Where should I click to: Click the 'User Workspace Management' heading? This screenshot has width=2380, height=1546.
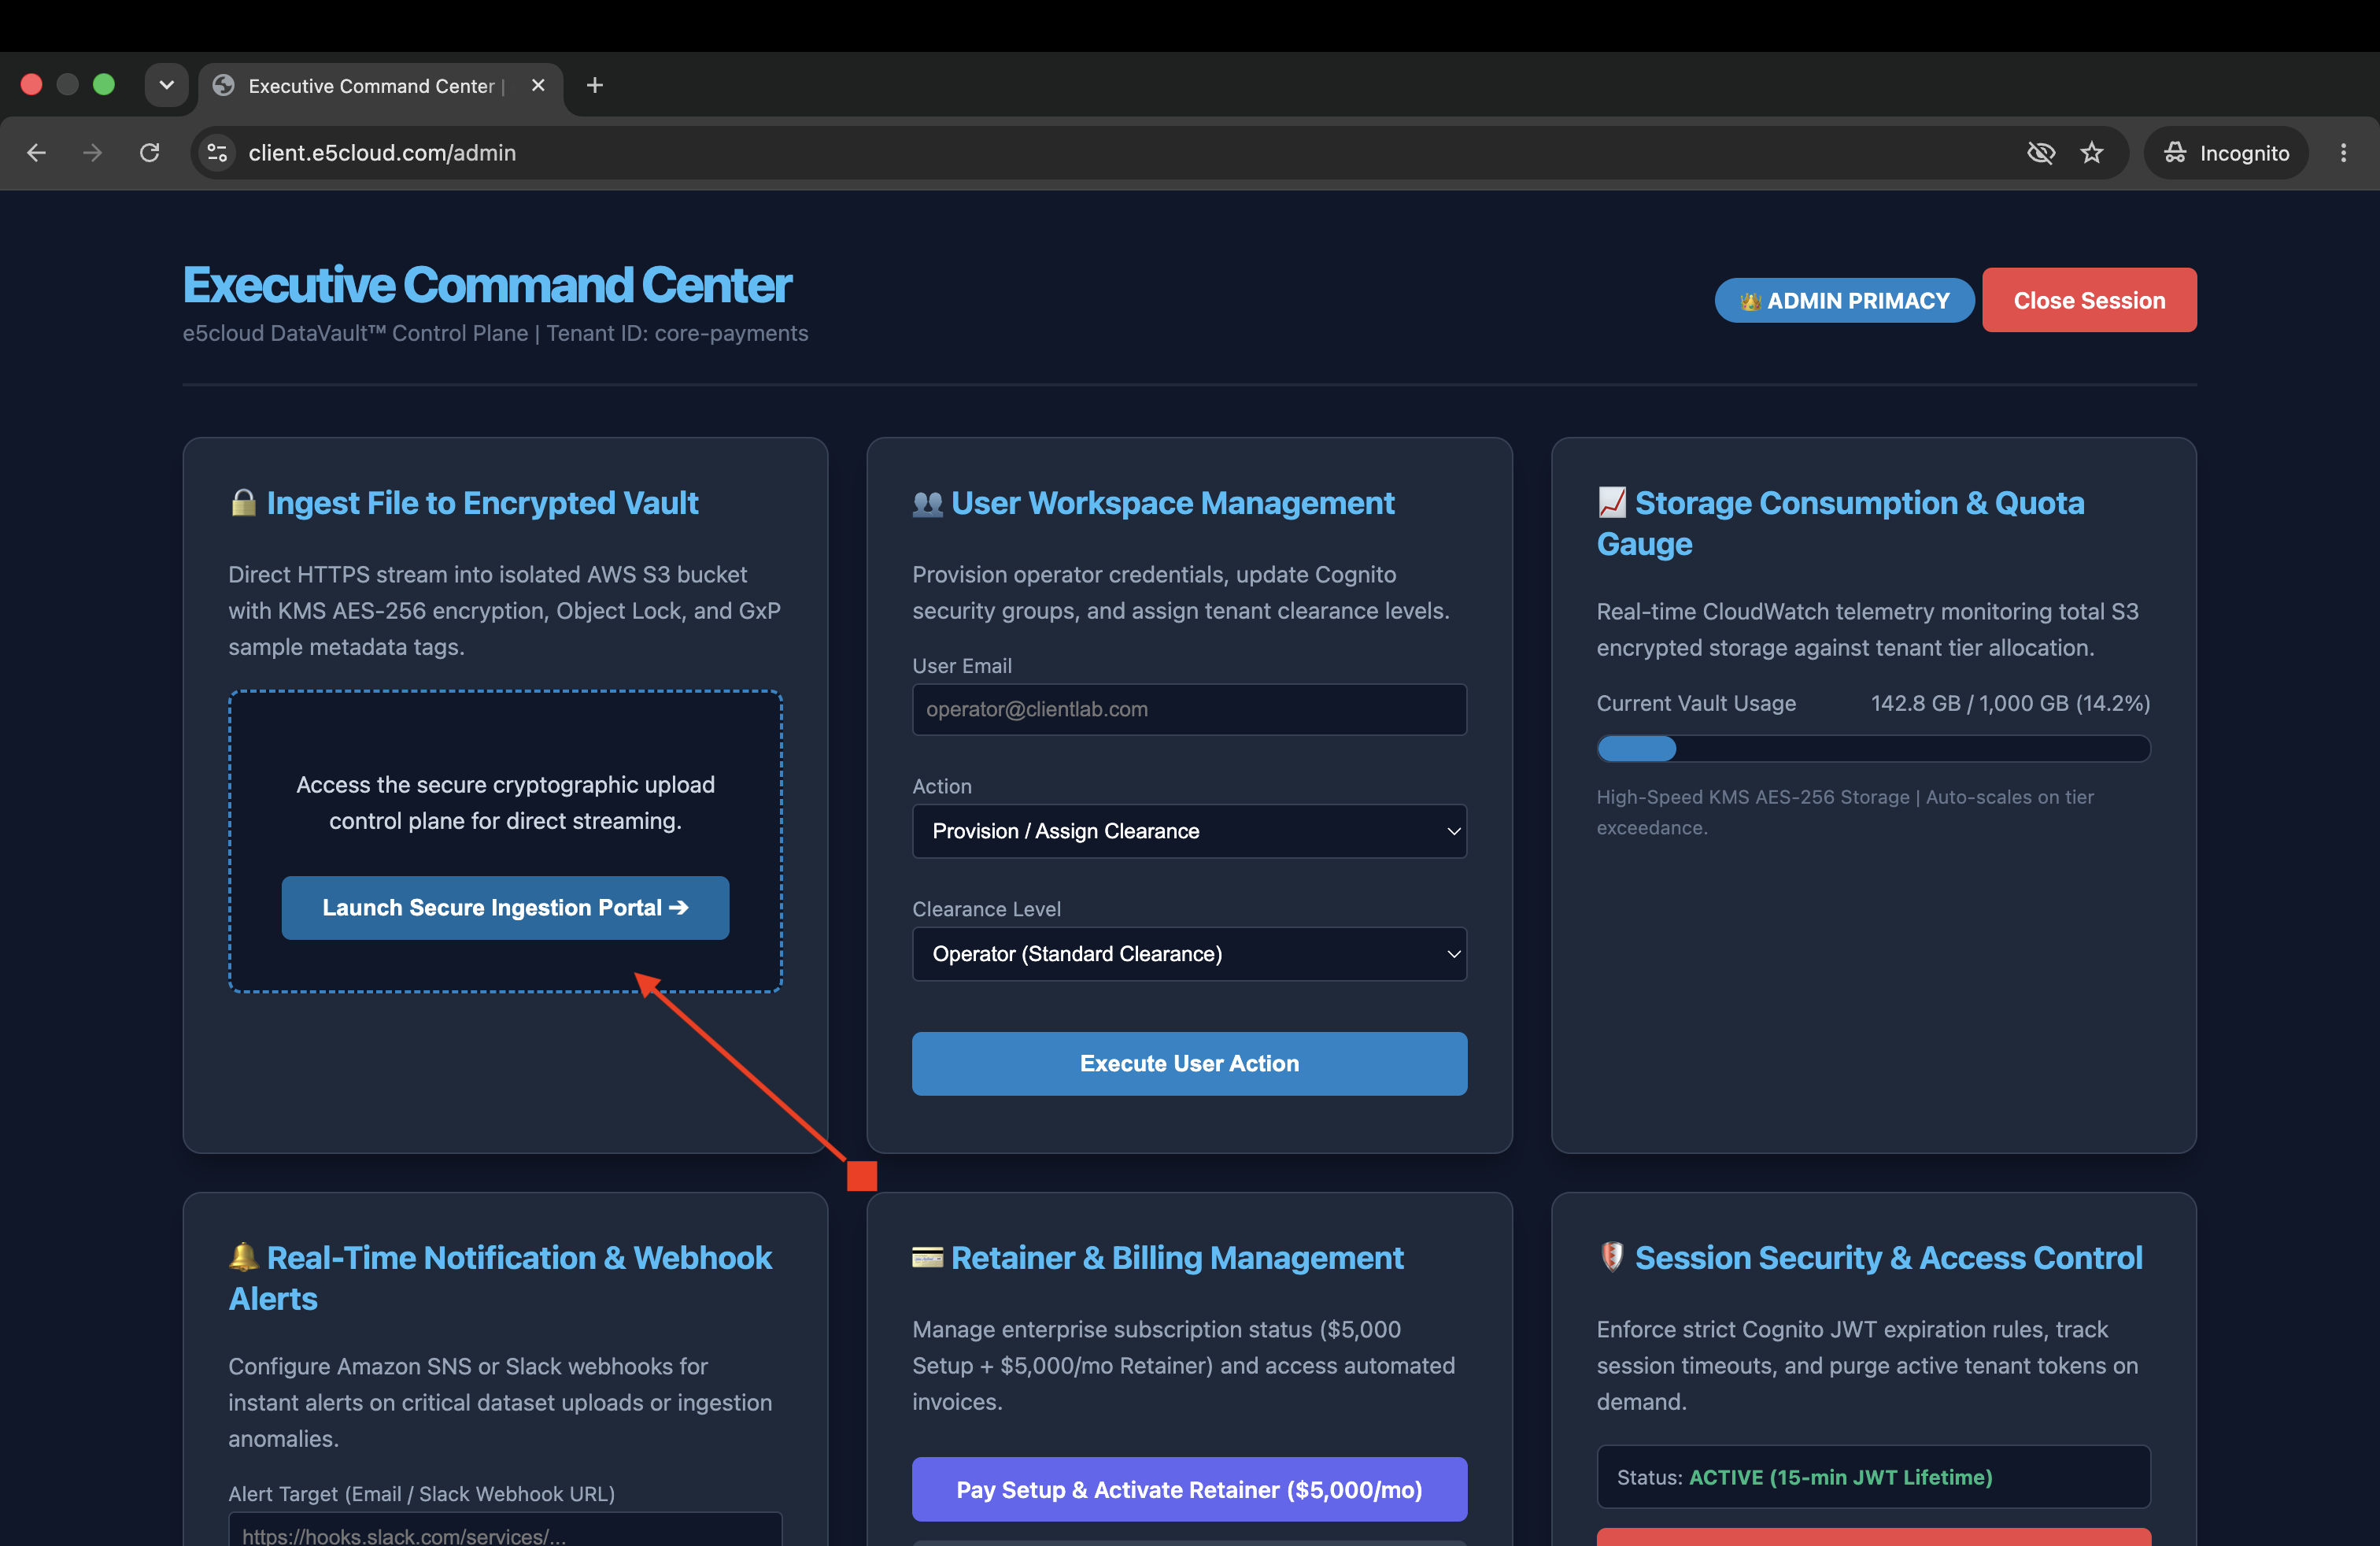pos(1172,502)
